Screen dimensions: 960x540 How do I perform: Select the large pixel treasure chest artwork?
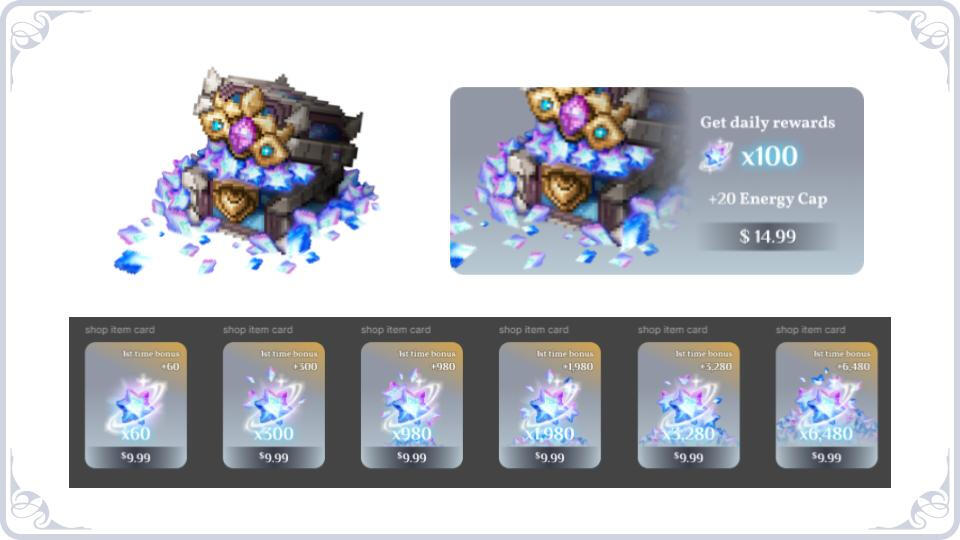click(x=247, y=171)
